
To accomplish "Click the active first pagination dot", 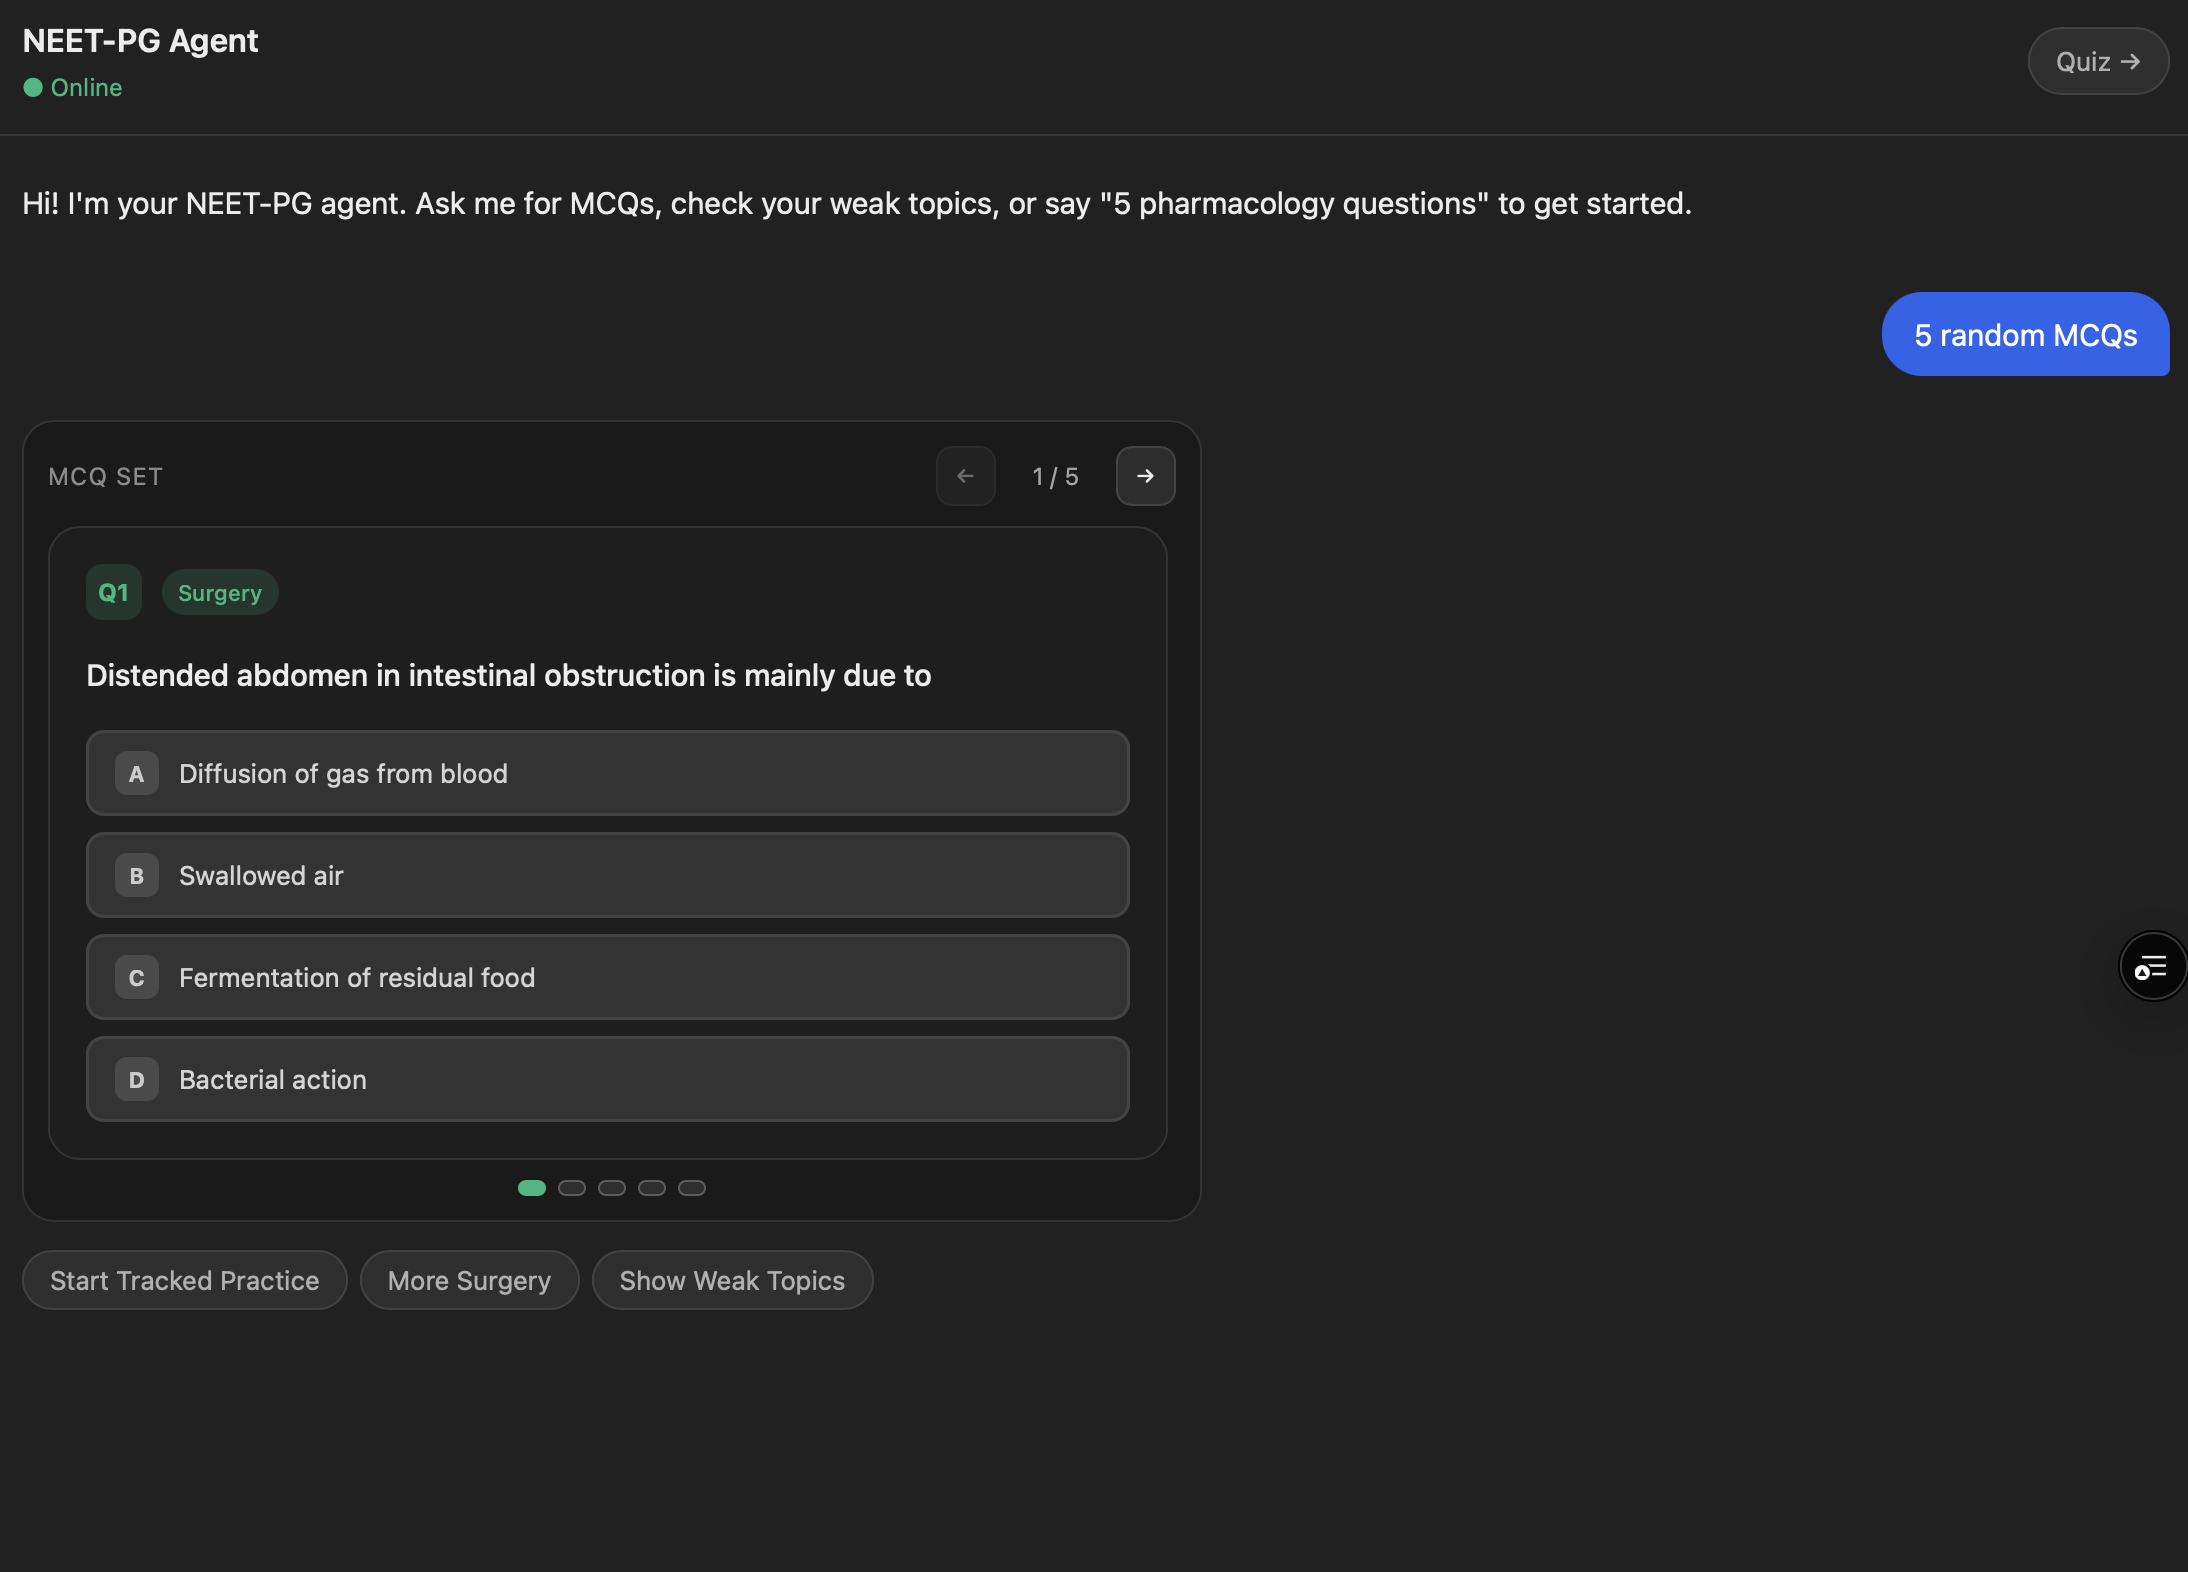I will [x=532, y=1188].
